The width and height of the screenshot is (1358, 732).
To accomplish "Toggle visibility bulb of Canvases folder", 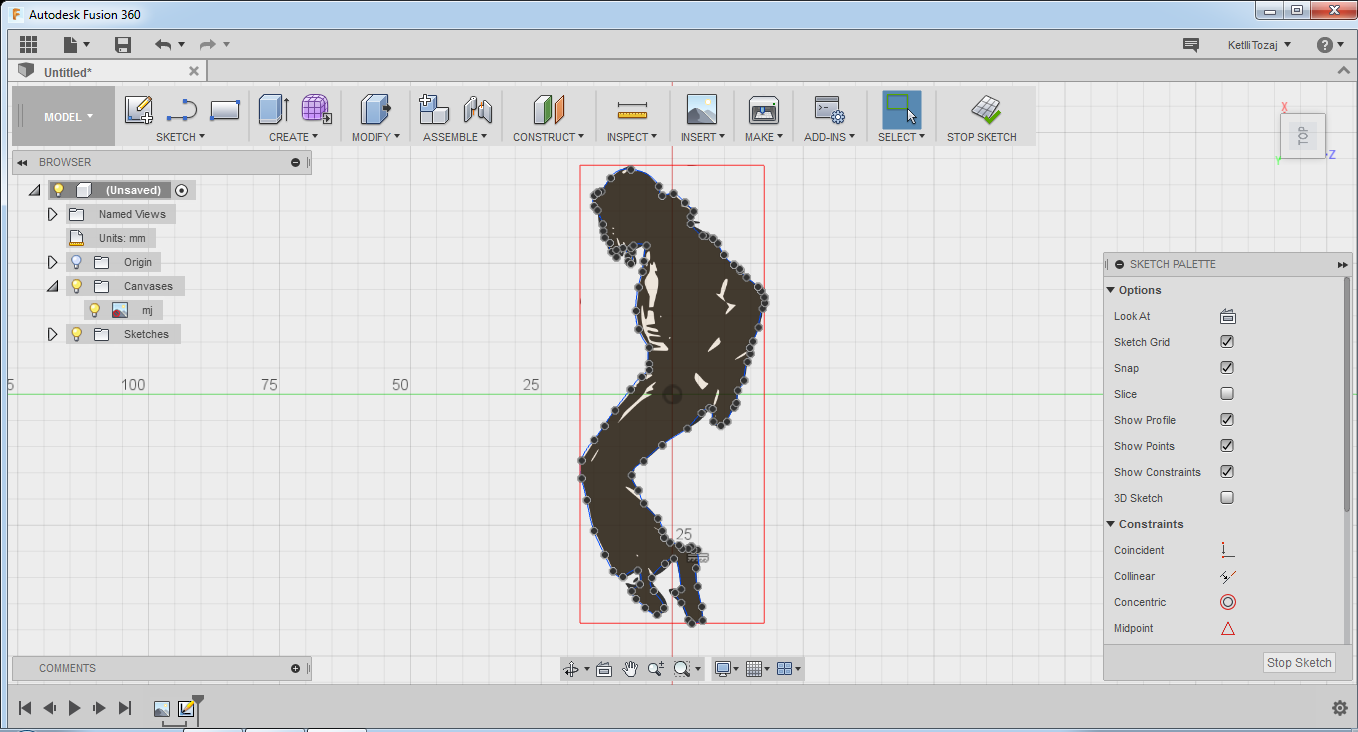I will tap(76, 286).
